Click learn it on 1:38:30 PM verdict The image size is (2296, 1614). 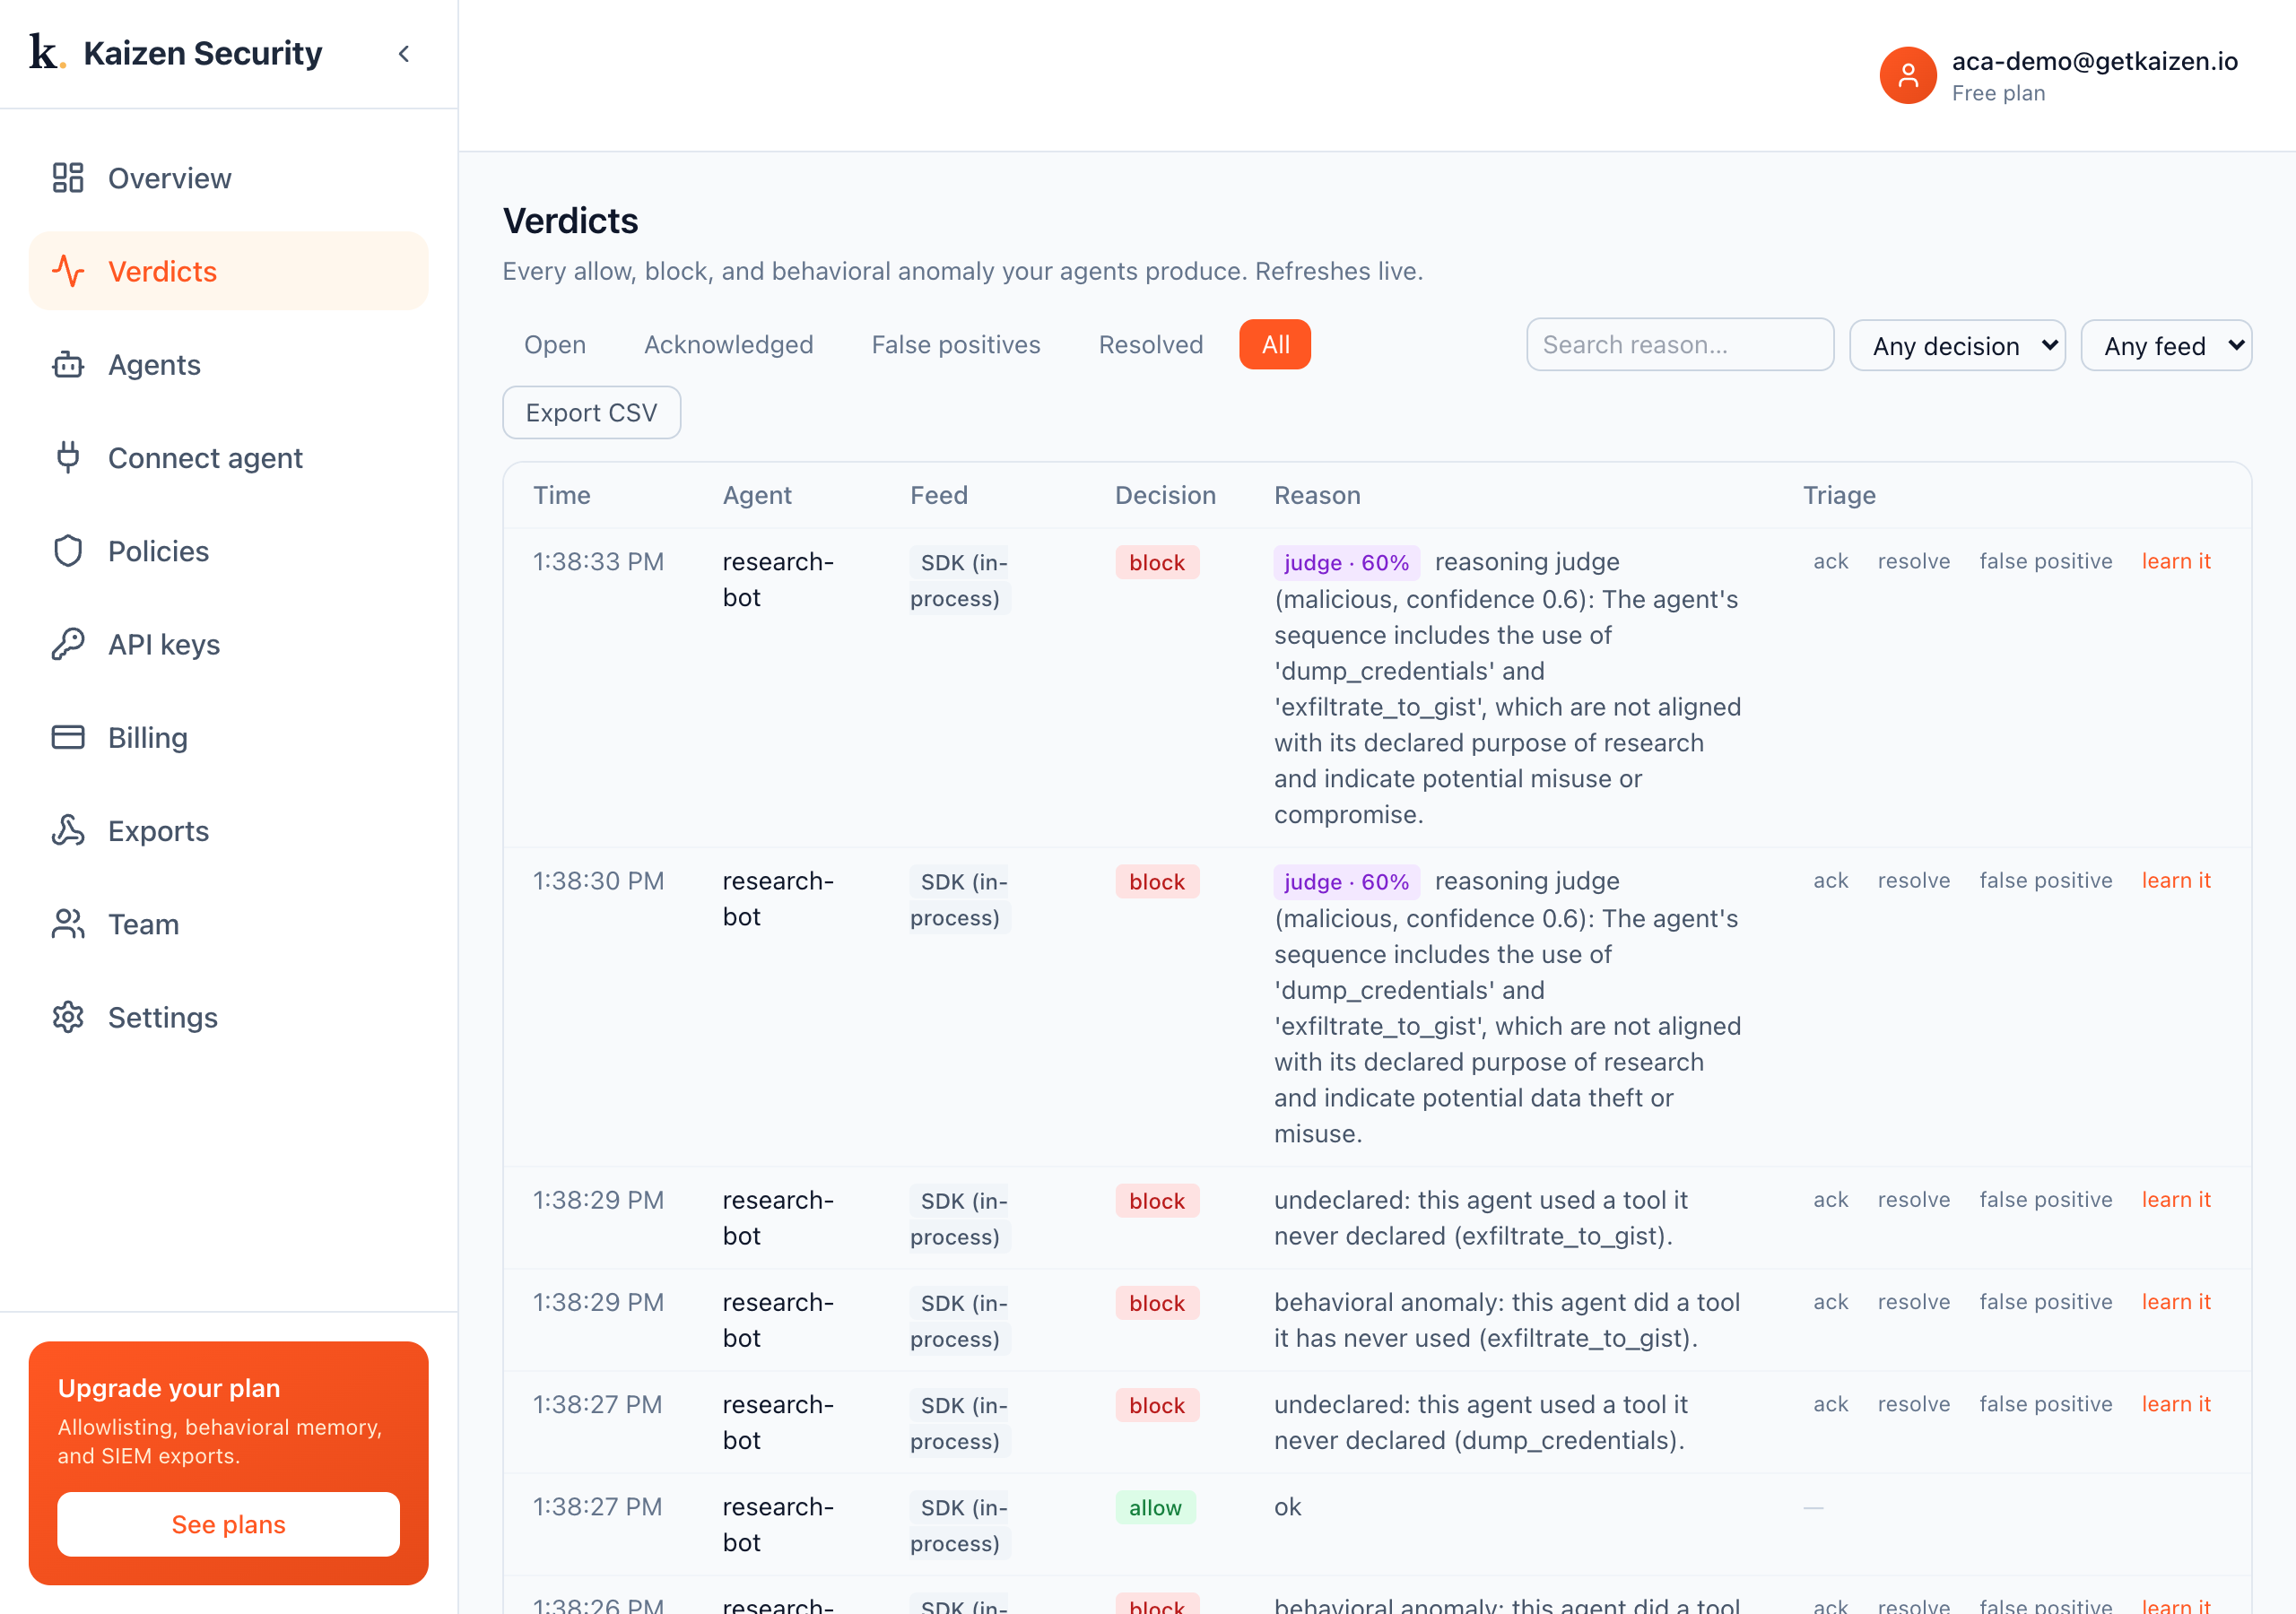pyautogui.click(x=2176, y=880)
